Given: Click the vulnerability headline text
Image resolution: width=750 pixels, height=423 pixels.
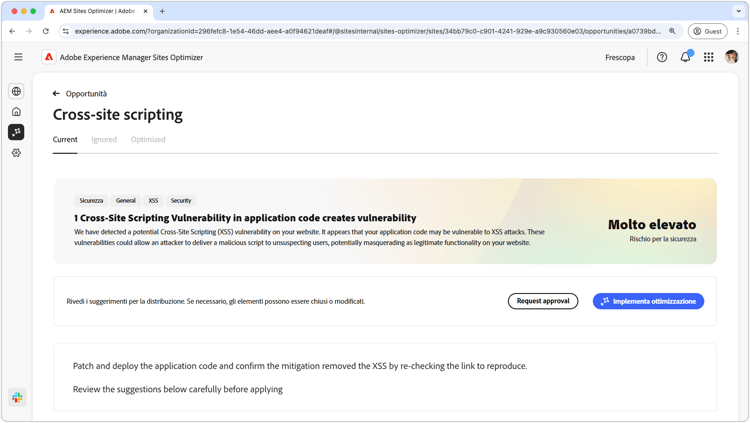Looking at the screenshot, I should (x=245, y=218).
